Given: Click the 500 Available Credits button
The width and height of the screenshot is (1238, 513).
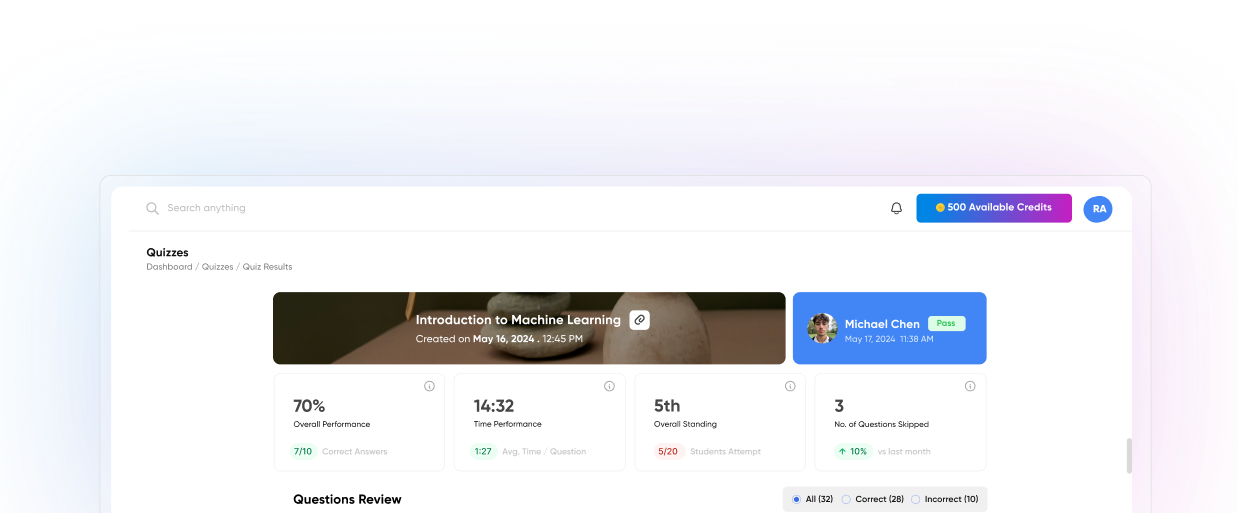Looking at the screenshot, I should 993,208.
